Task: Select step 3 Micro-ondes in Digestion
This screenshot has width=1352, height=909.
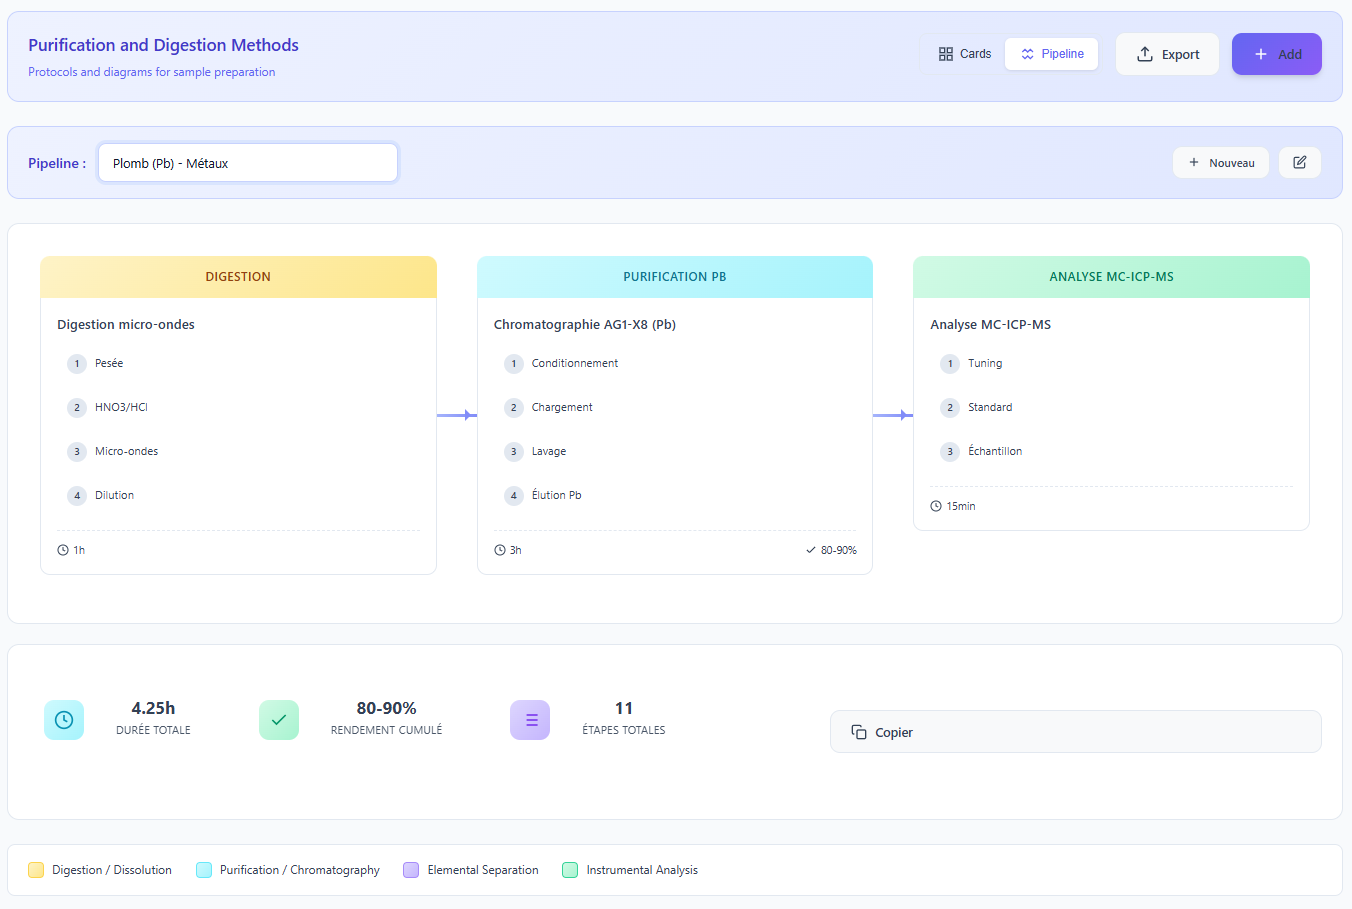Action: 126,451
